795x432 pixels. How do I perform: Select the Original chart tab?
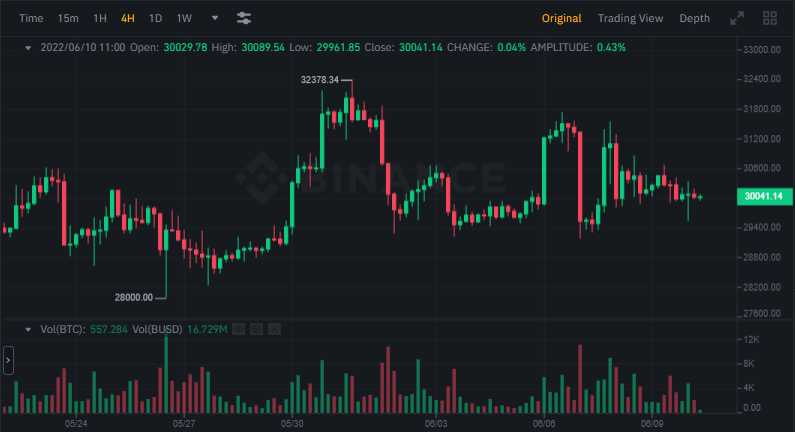pyautogui.click(x=562, y=18)
